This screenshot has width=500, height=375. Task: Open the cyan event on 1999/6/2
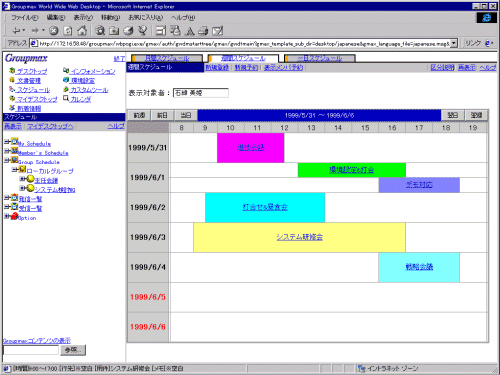[x=265, y=207]
